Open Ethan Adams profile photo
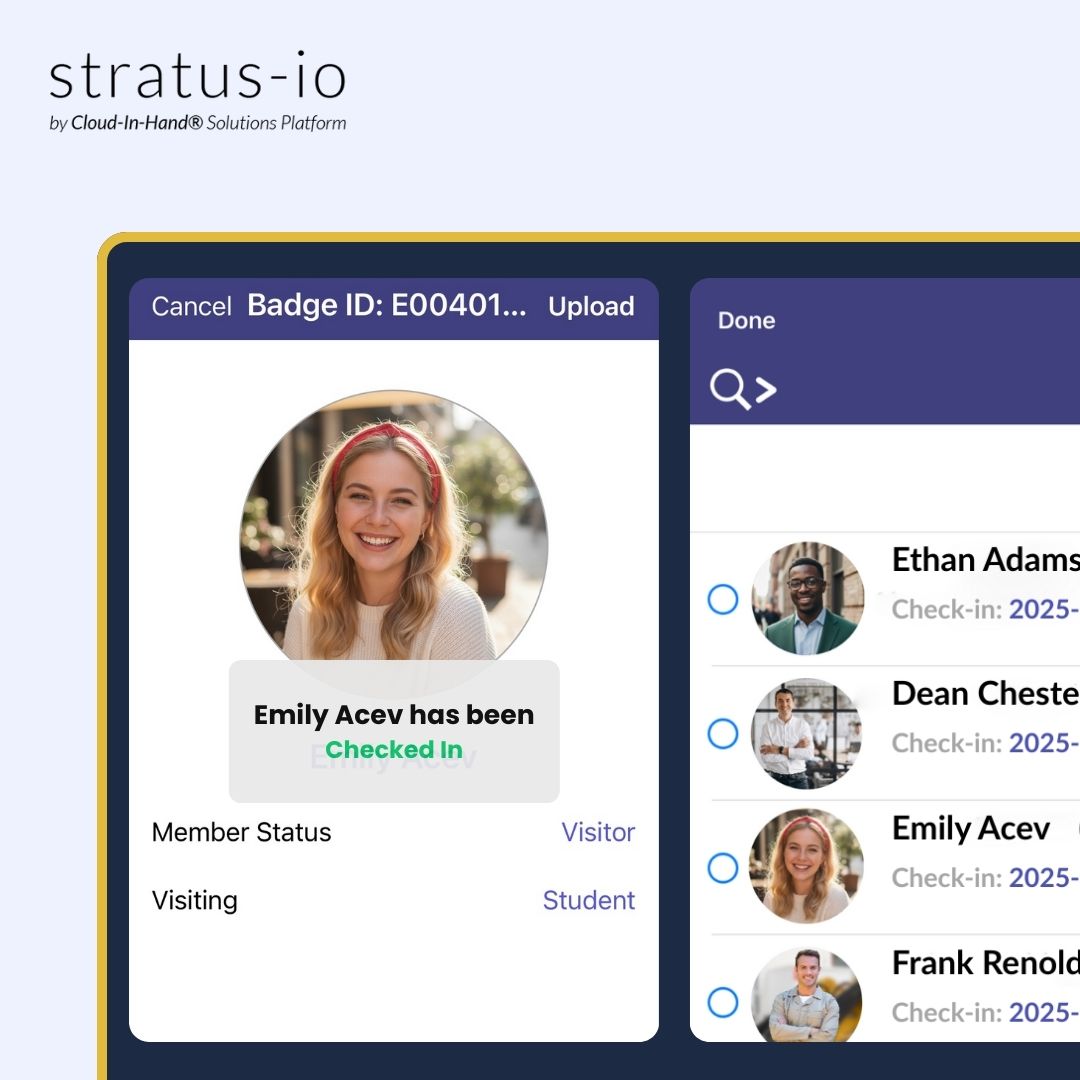1080x1080 pixels. tap(807, 599)
